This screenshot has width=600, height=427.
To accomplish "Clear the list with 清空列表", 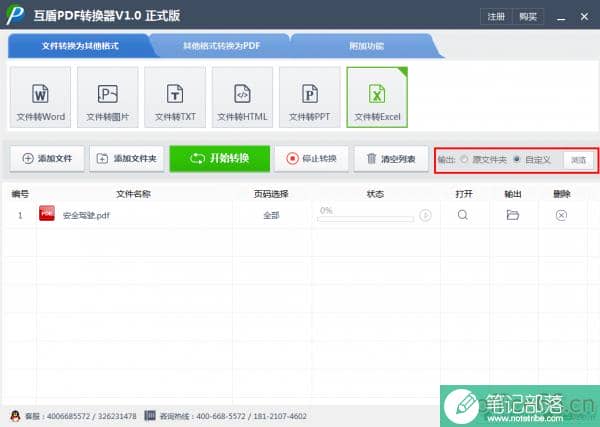I will tap(391, 158).
